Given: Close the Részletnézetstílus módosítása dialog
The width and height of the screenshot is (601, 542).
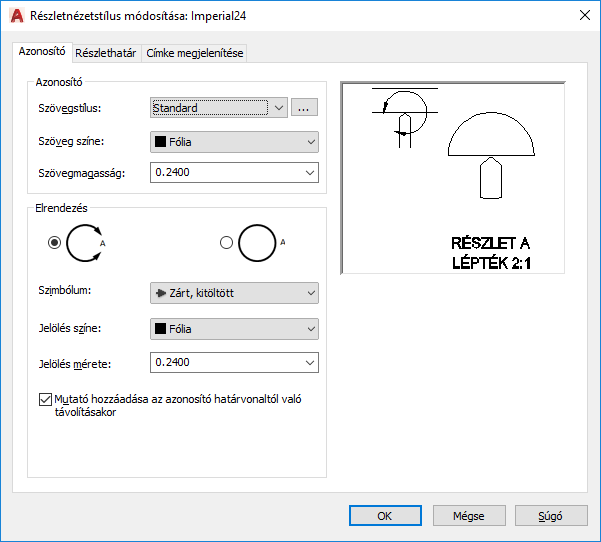Looking at the screenshot, I should pos(585,15).
